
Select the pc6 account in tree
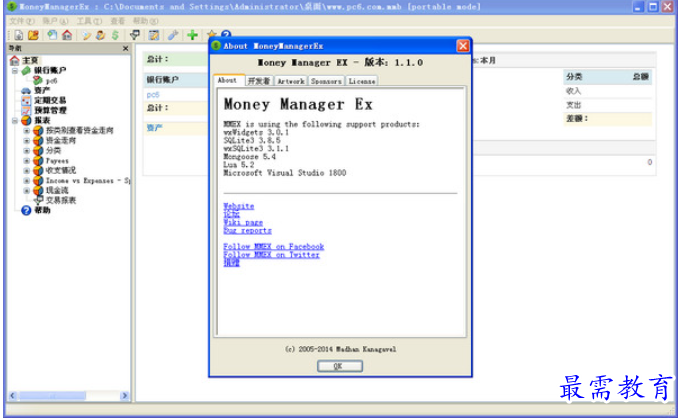51,81
